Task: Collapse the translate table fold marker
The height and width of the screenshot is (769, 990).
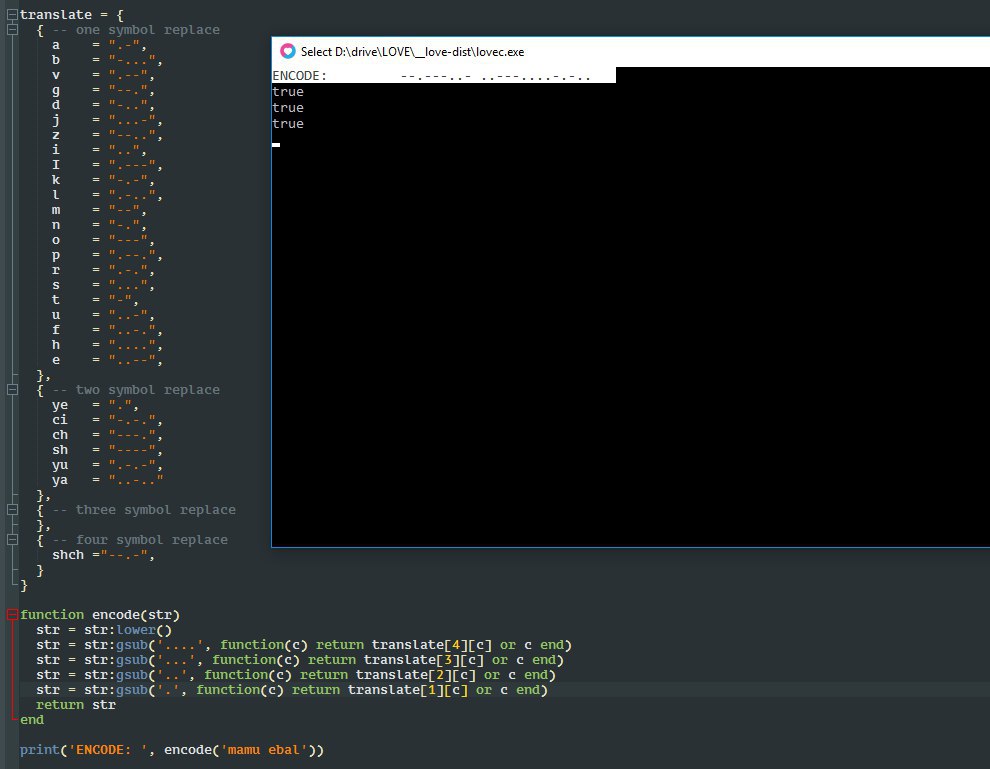Action: coord(12,14)
